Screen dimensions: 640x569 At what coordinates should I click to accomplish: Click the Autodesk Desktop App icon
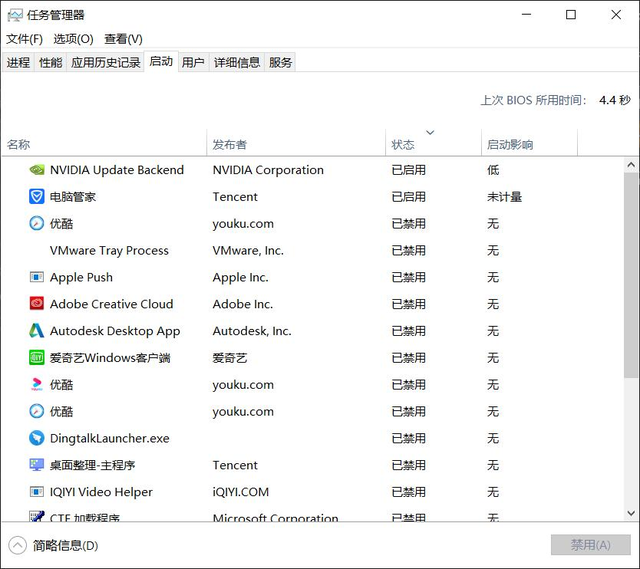(x=37, y=331)
